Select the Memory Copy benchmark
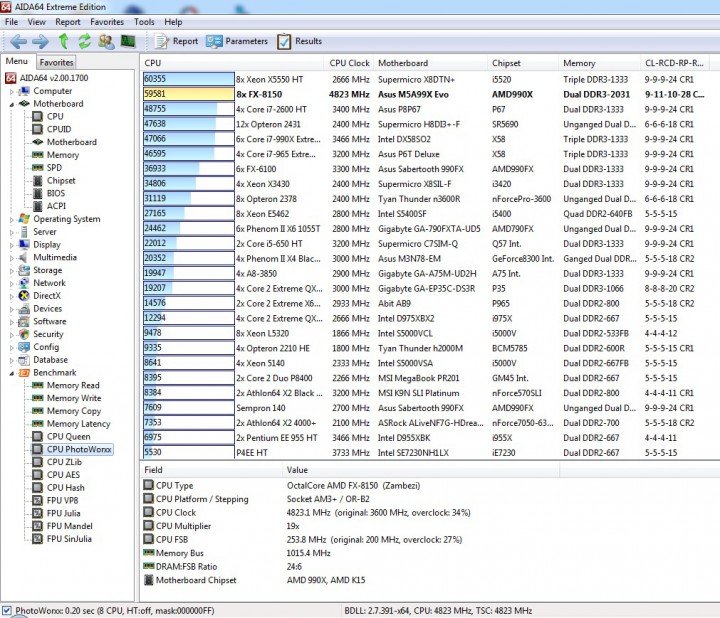720x618 pixels. 74,411
